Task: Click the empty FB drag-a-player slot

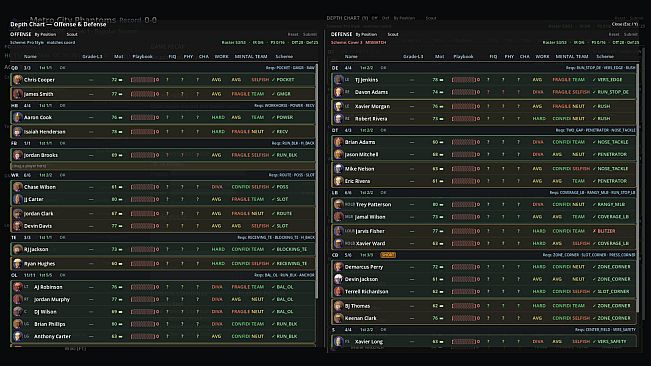Action: pos(163,166)
